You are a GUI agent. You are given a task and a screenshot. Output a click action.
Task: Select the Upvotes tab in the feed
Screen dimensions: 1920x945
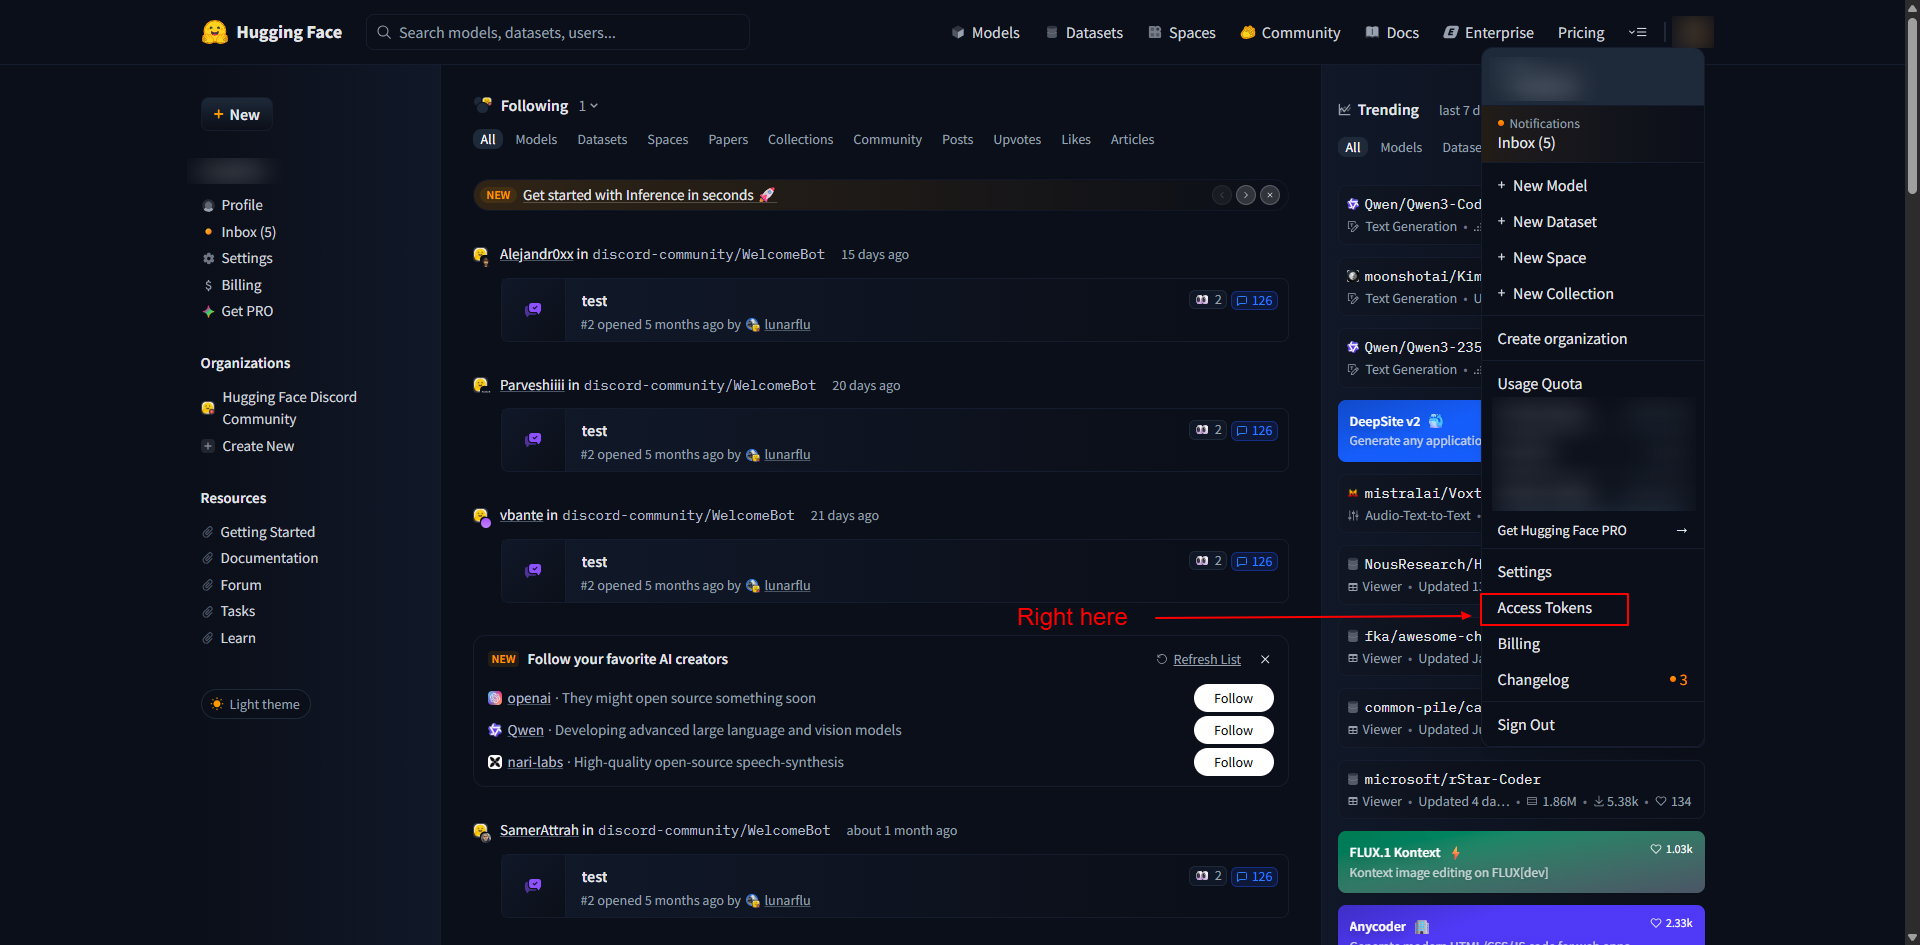tap(1017, 139)
